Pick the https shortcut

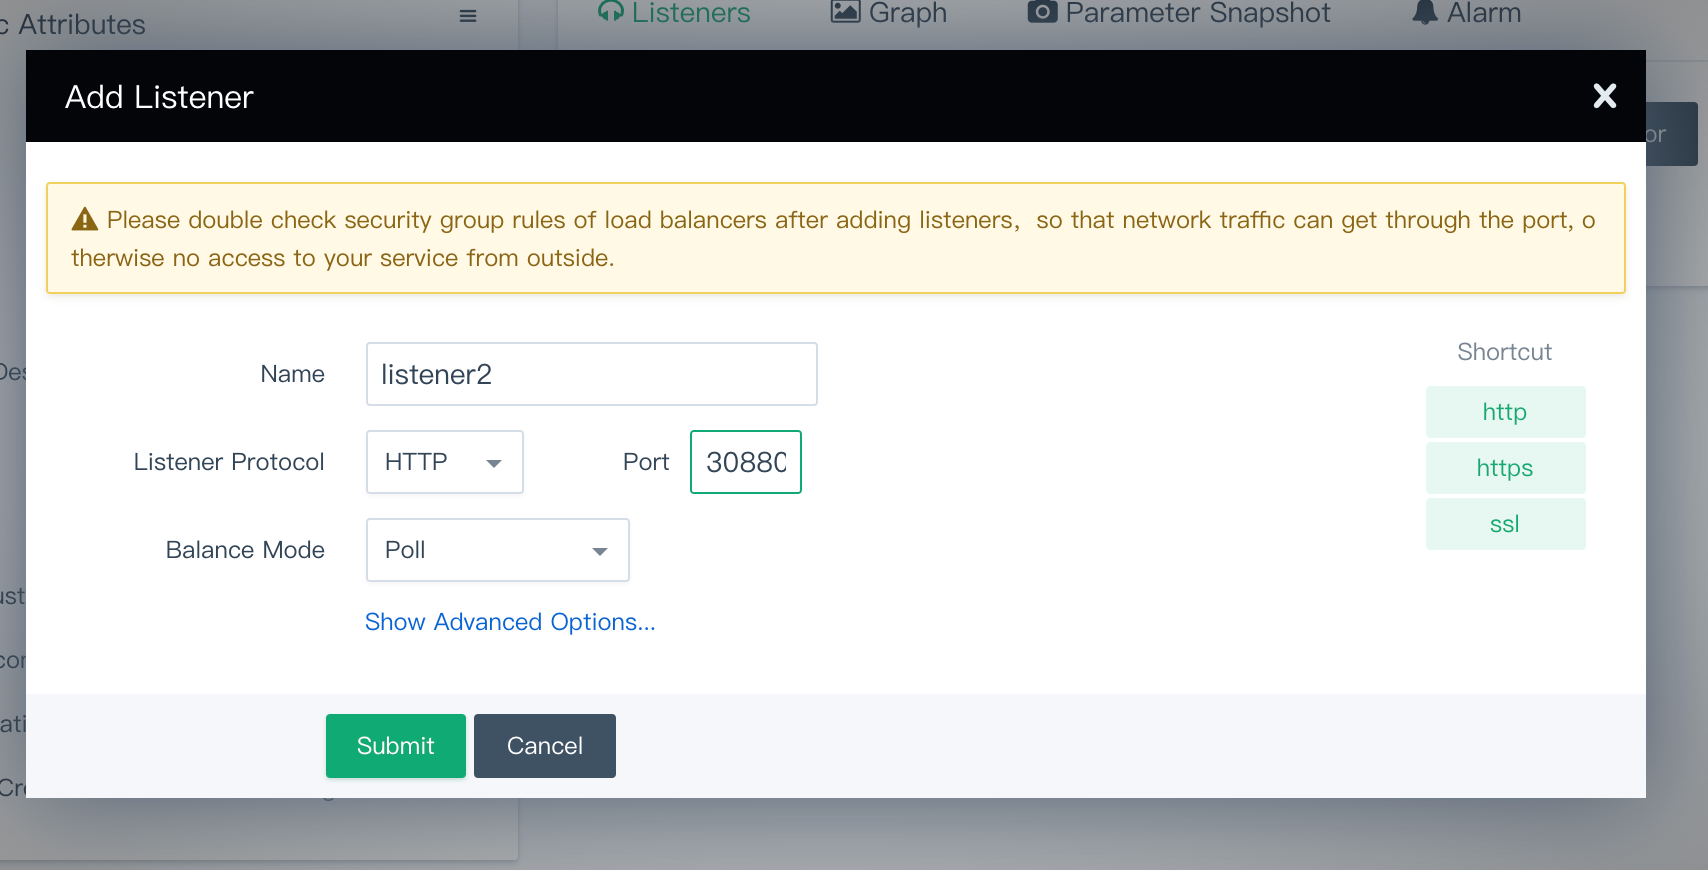1505,468
